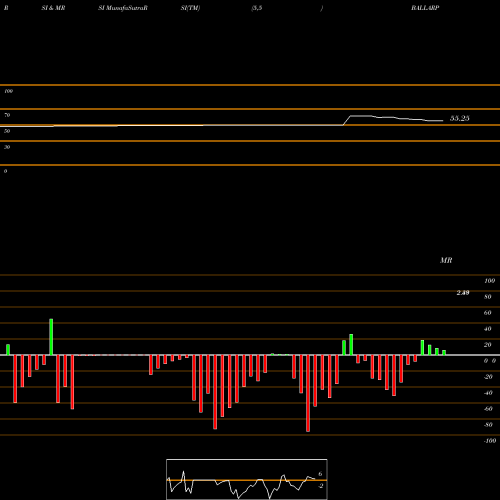Screen dimensions: 500x500
Task: Click the 50 level label on RSI axis
Action: 7,131
